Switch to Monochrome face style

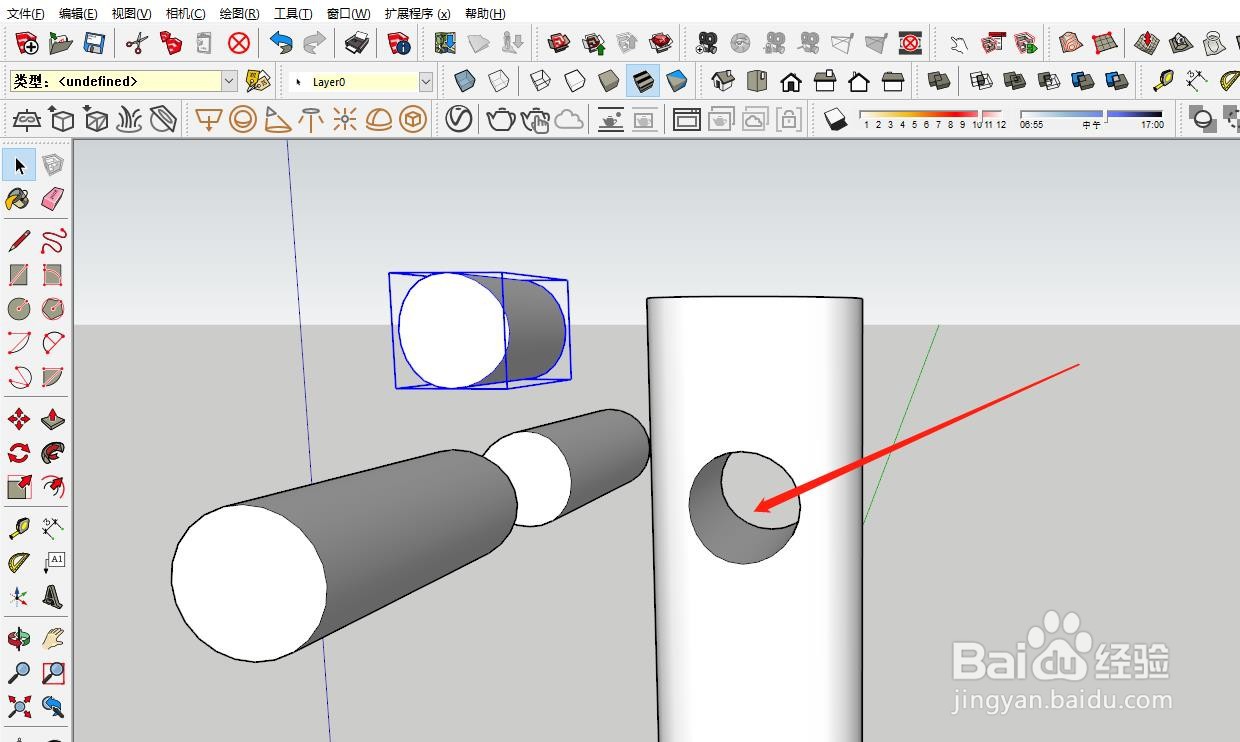click(x=677, y=81)
